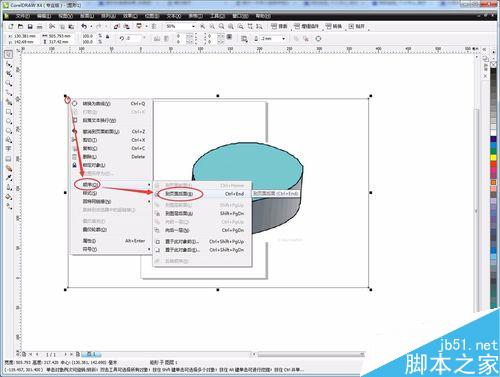Open the 编辑(E) menu
Screen dimensions: 500x377
[x=44, y=16]
